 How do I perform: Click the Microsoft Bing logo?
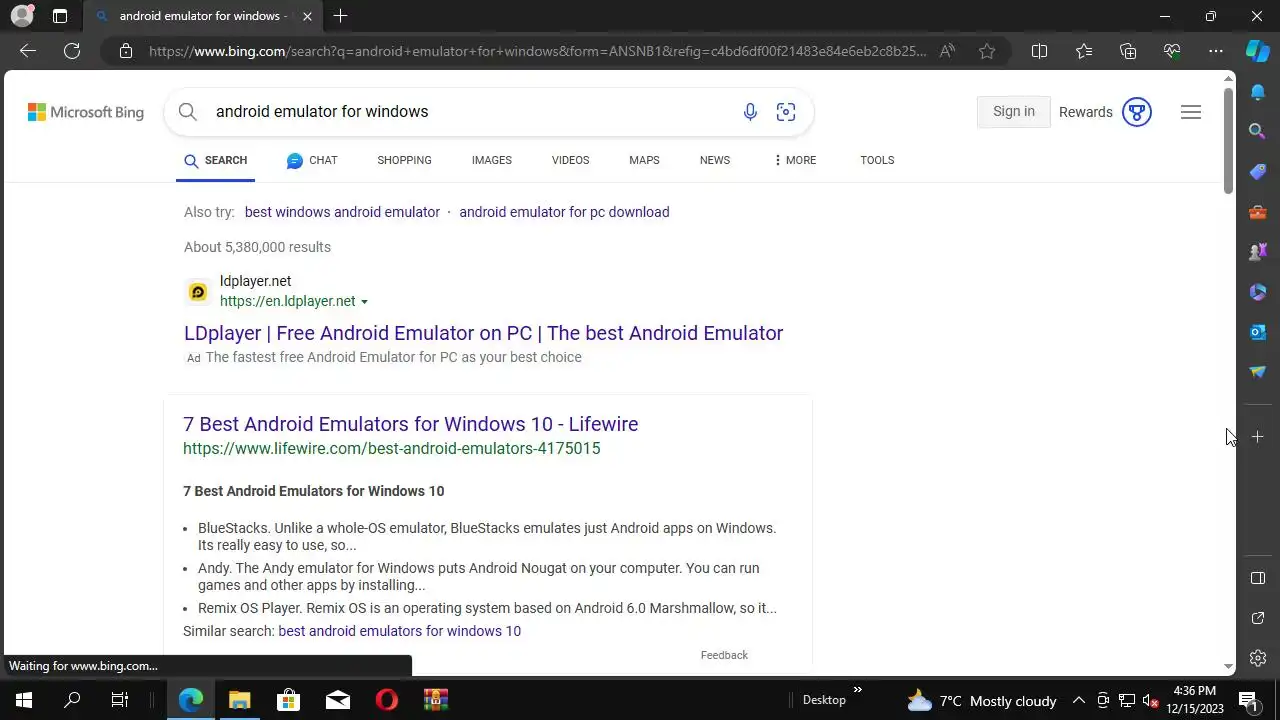click(85, 112)
